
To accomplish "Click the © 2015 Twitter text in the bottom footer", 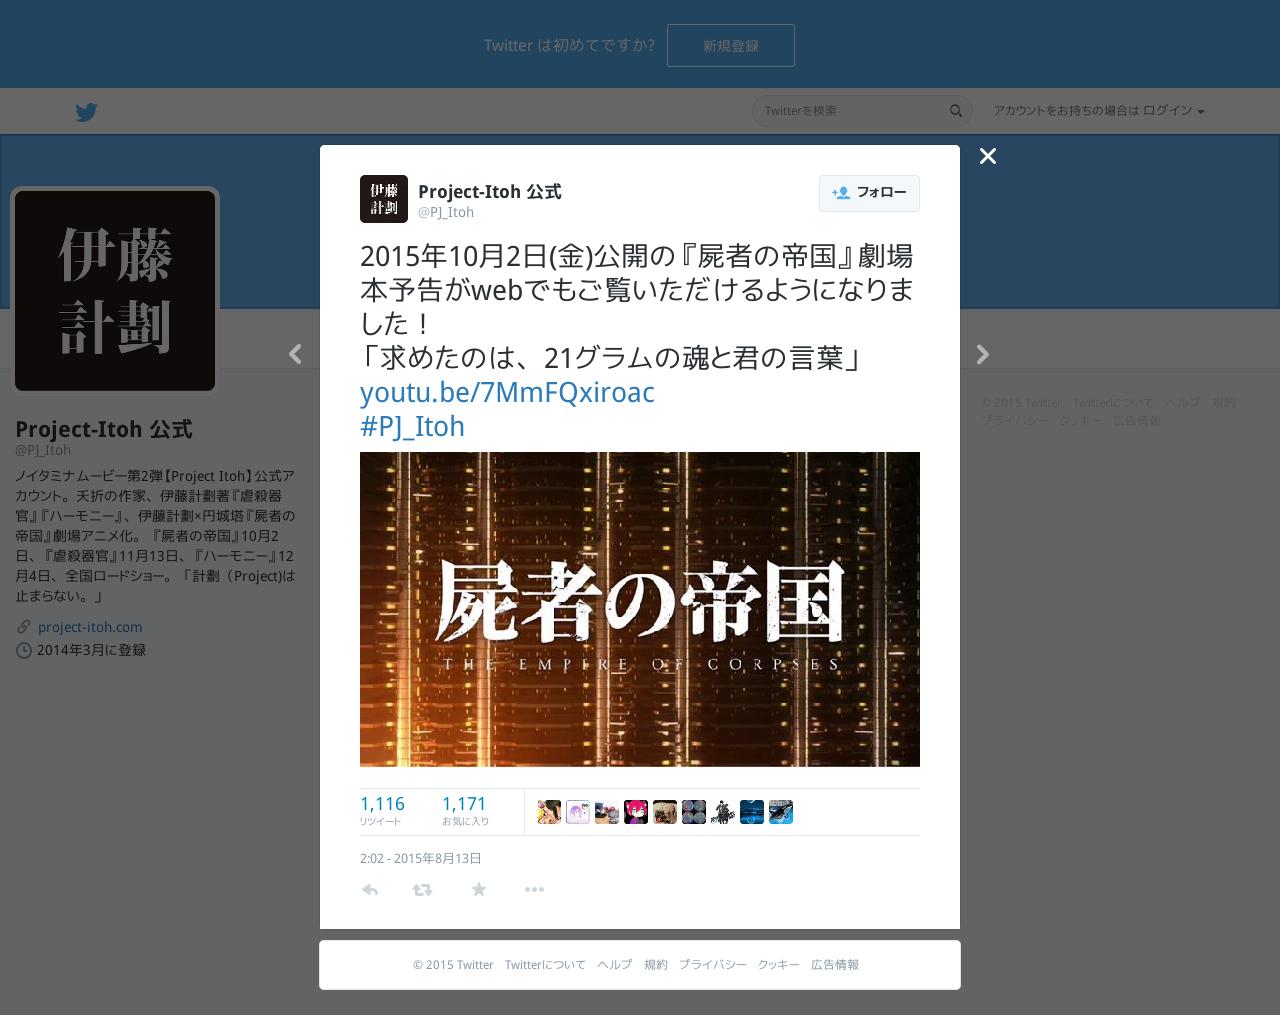I will tap(453, 965).
